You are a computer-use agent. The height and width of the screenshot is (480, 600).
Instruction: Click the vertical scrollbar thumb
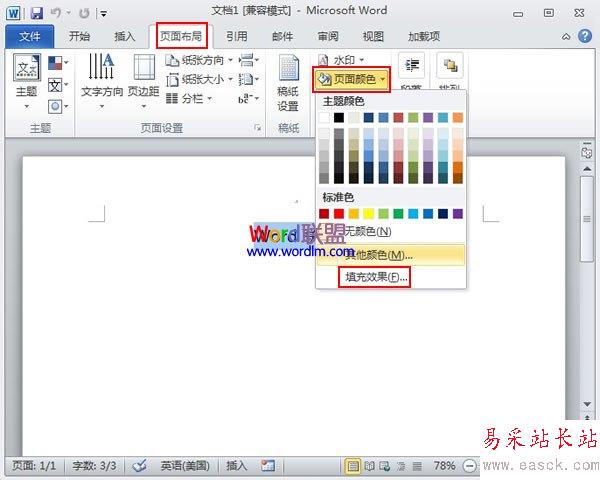pos(587,219)
